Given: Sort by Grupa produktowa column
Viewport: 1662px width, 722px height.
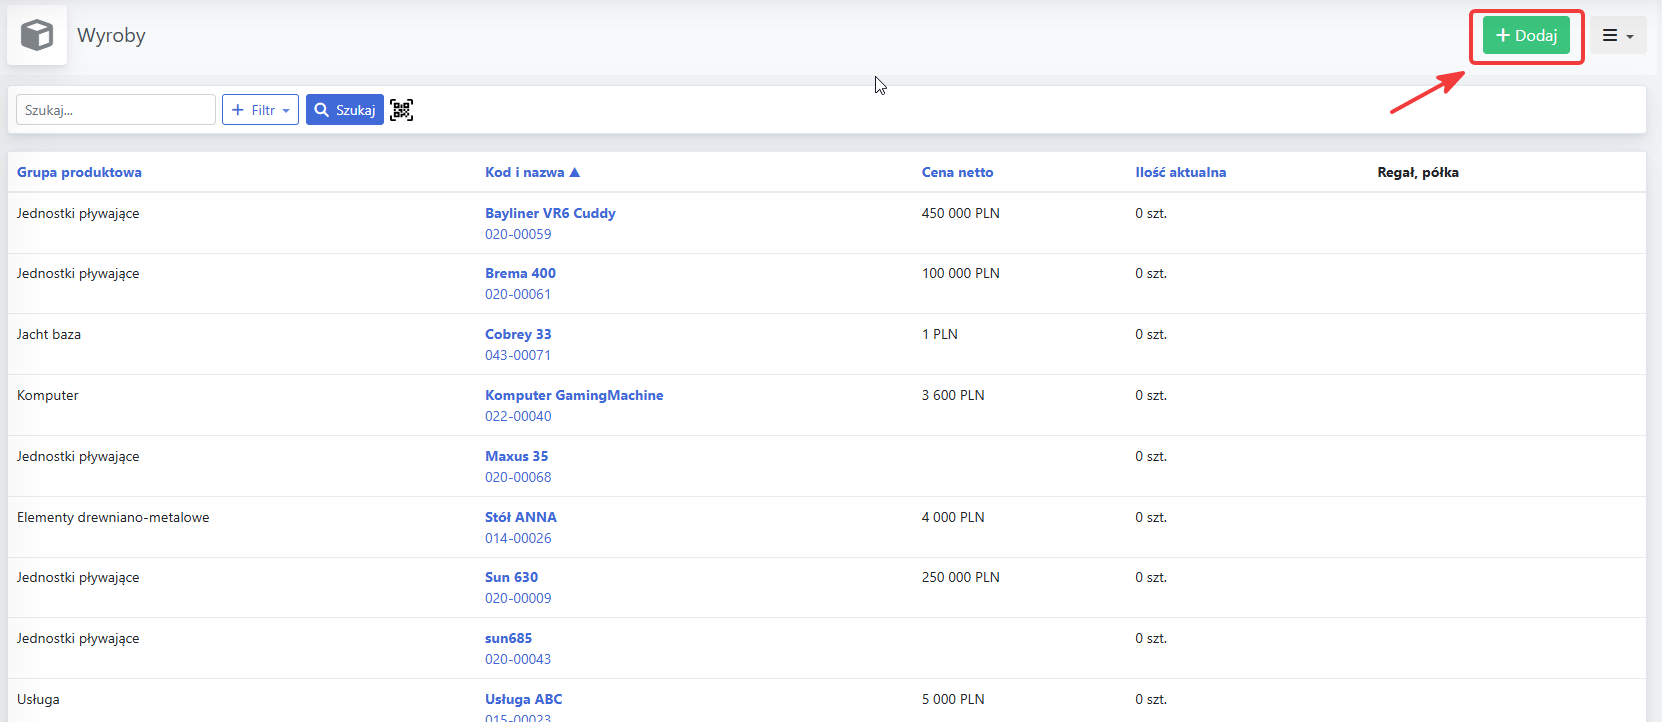Looking at the screenshot, I should (79, 172).
